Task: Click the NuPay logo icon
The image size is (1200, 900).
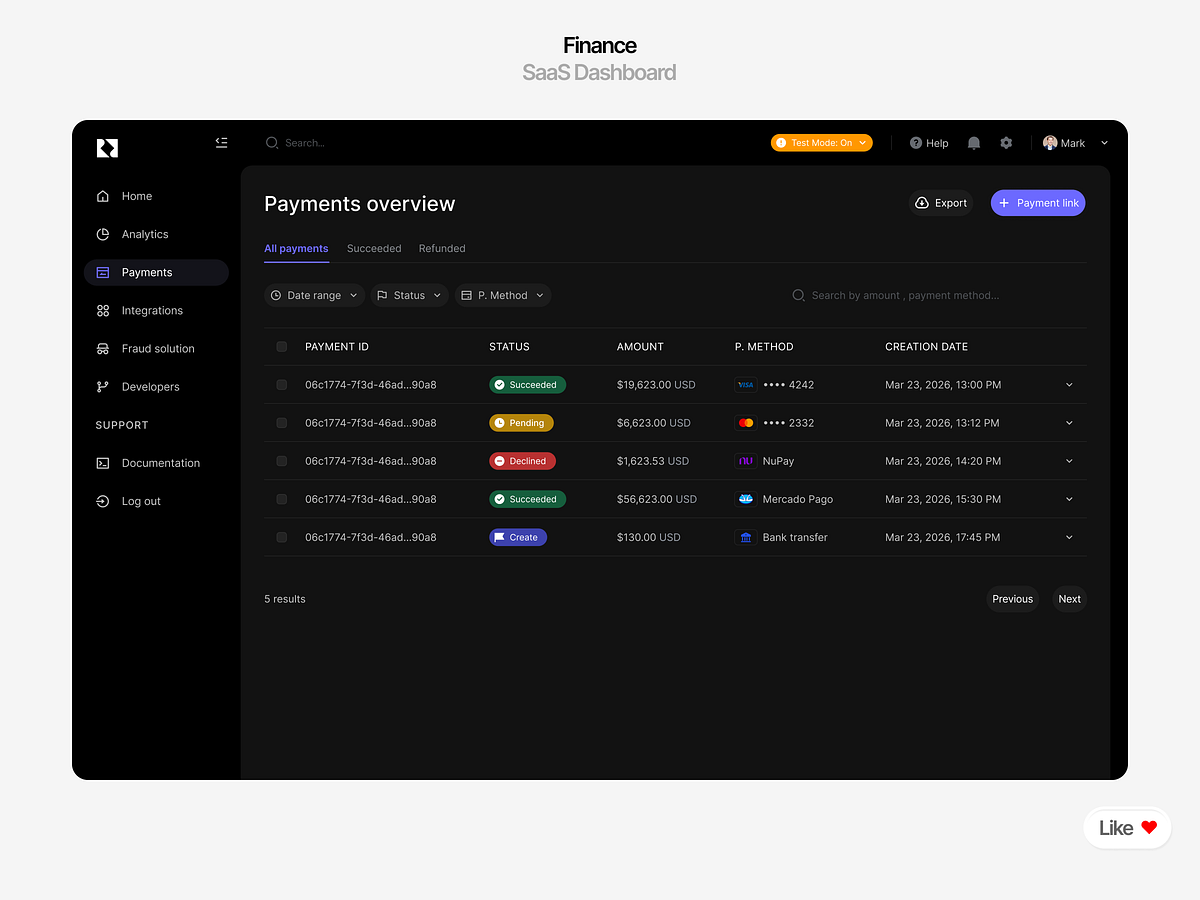Action: 746,461
